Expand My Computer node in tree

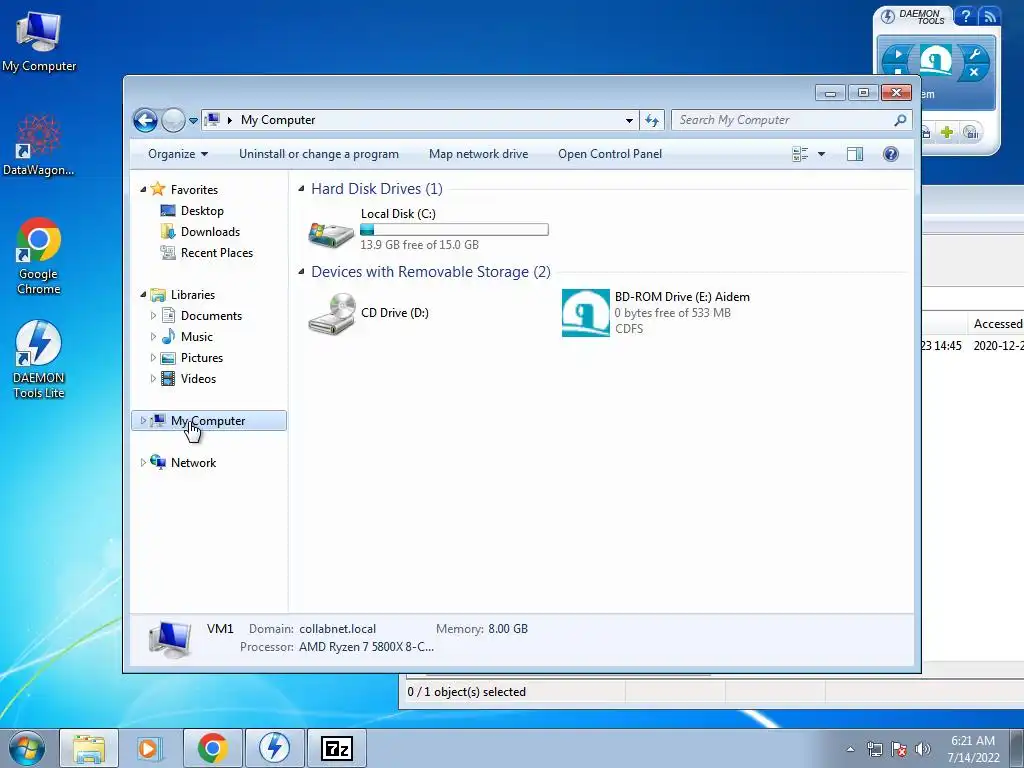(x=143, y=421)
